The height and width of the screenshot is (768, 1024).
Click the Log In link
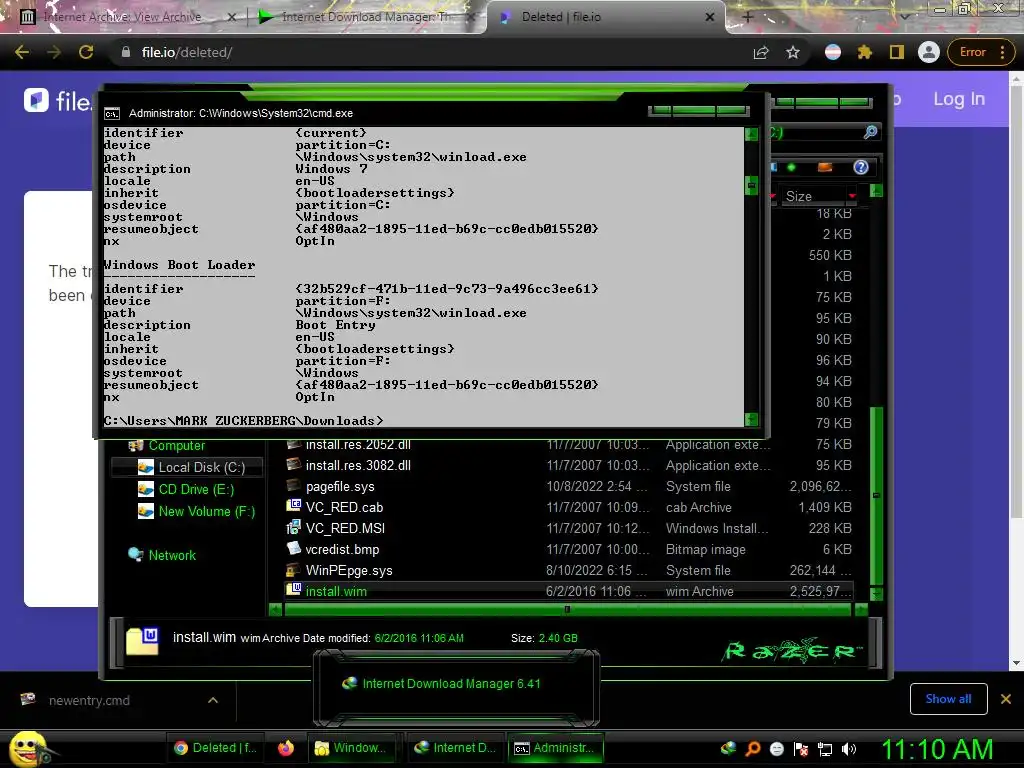(959, 99)
